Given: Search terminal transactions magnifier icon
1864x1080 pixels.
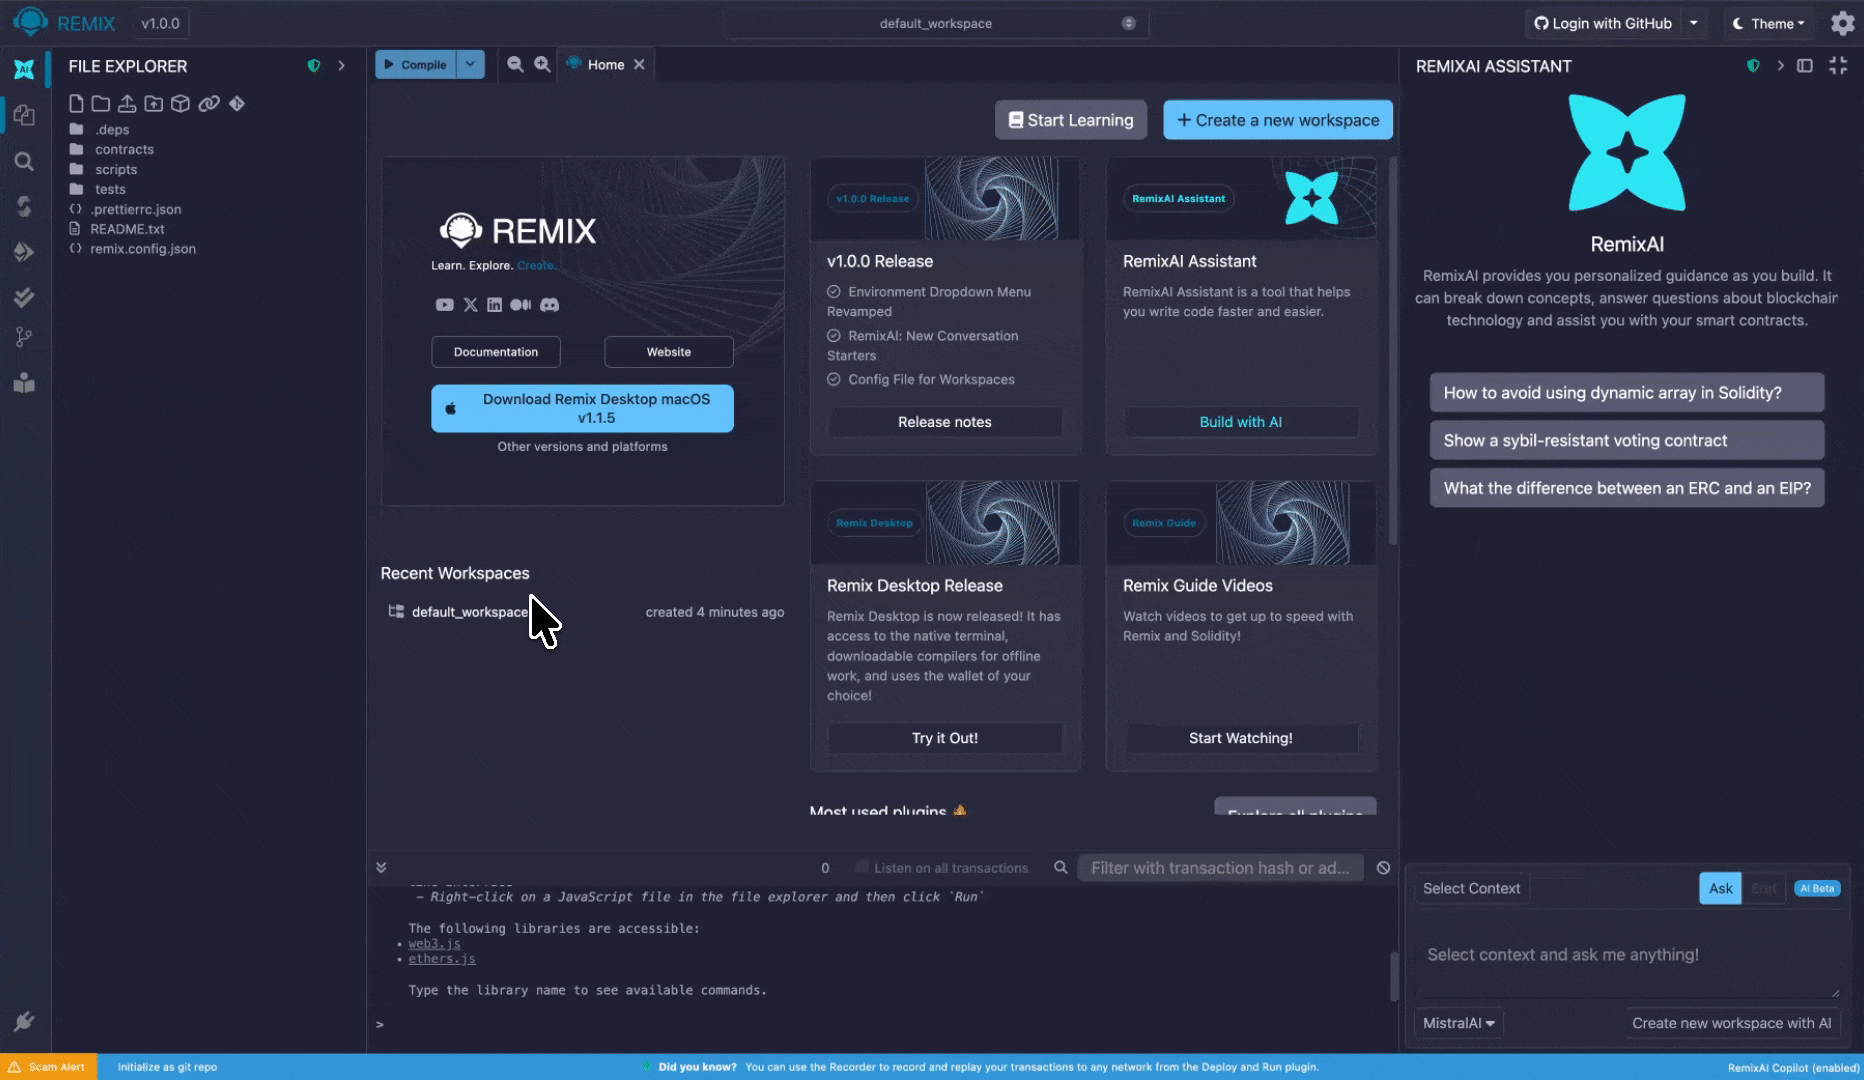Looking at the screenshot, I should click(x=1061, y=868).
